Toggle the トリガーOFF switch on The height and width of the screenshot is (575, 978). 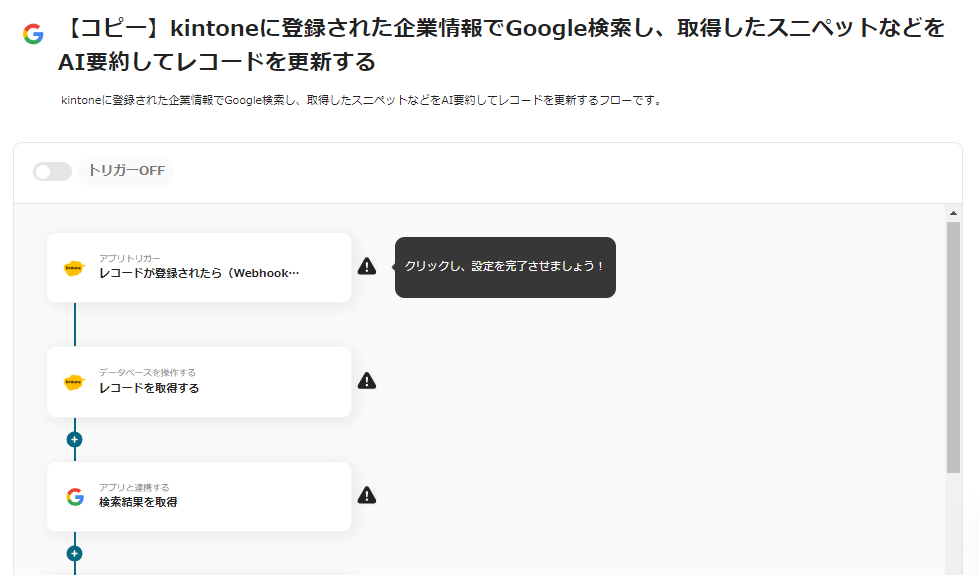(x=52, y=171)
